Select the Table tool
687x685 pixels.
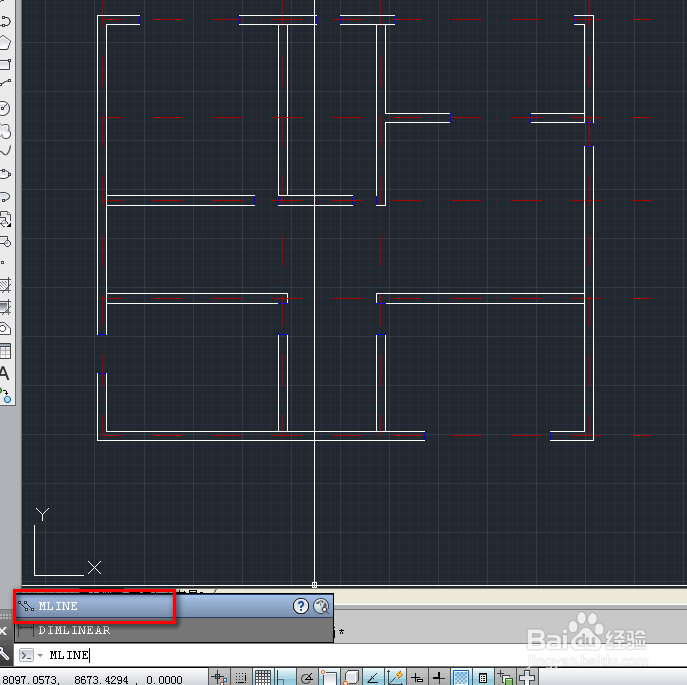(x=5, y=351)
